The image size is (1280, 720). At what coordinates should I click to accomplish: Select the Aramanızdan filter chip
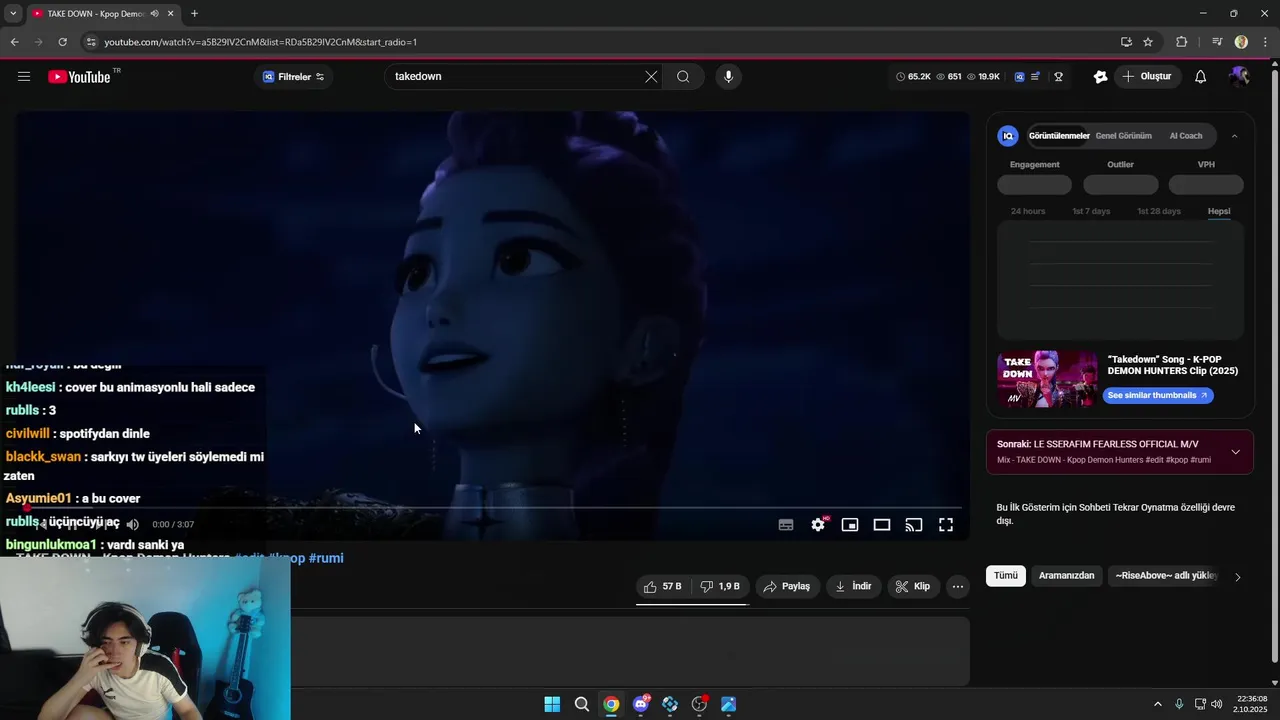click(x=1066, y=576)
